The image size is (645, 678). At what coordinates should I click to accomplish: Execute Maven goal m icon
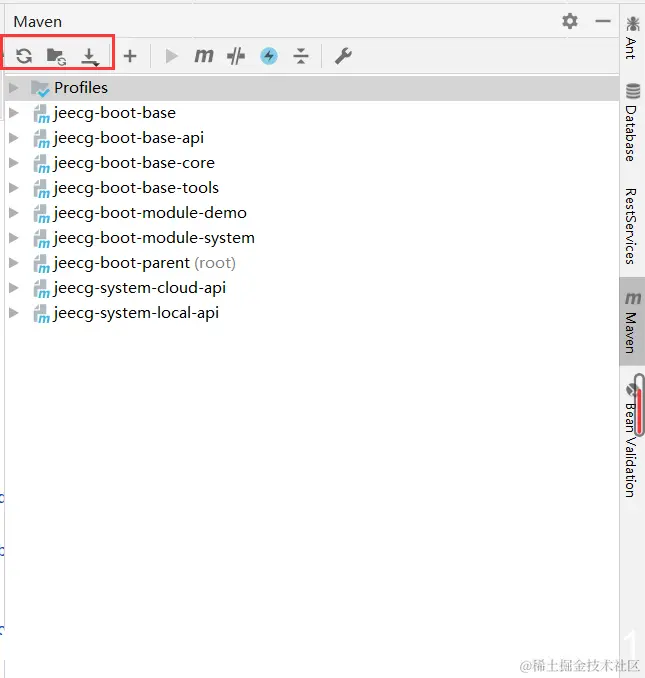pos(204,56)
